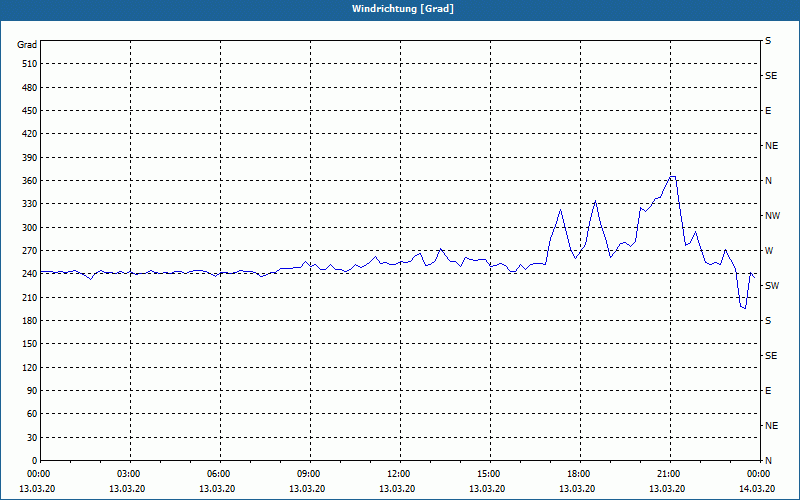The image size is (800, 500).
Task: Select the 06:00 time axis label
Action: click(218, 473)
